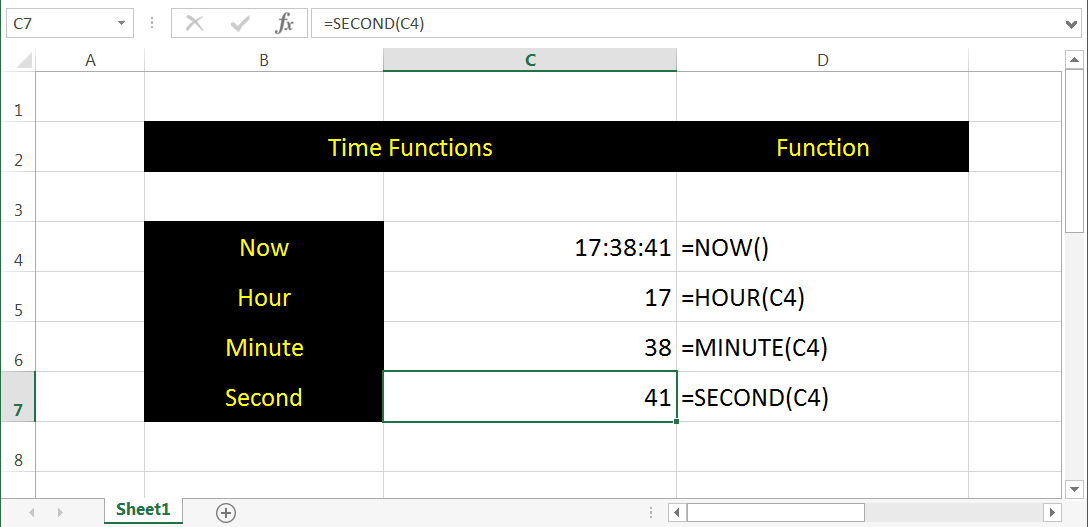Viewport: 1088px width, 527px height.
Task: Click the vertical scrollbar up arrow
Action: pyautogui.click(x=1073, y=60)
